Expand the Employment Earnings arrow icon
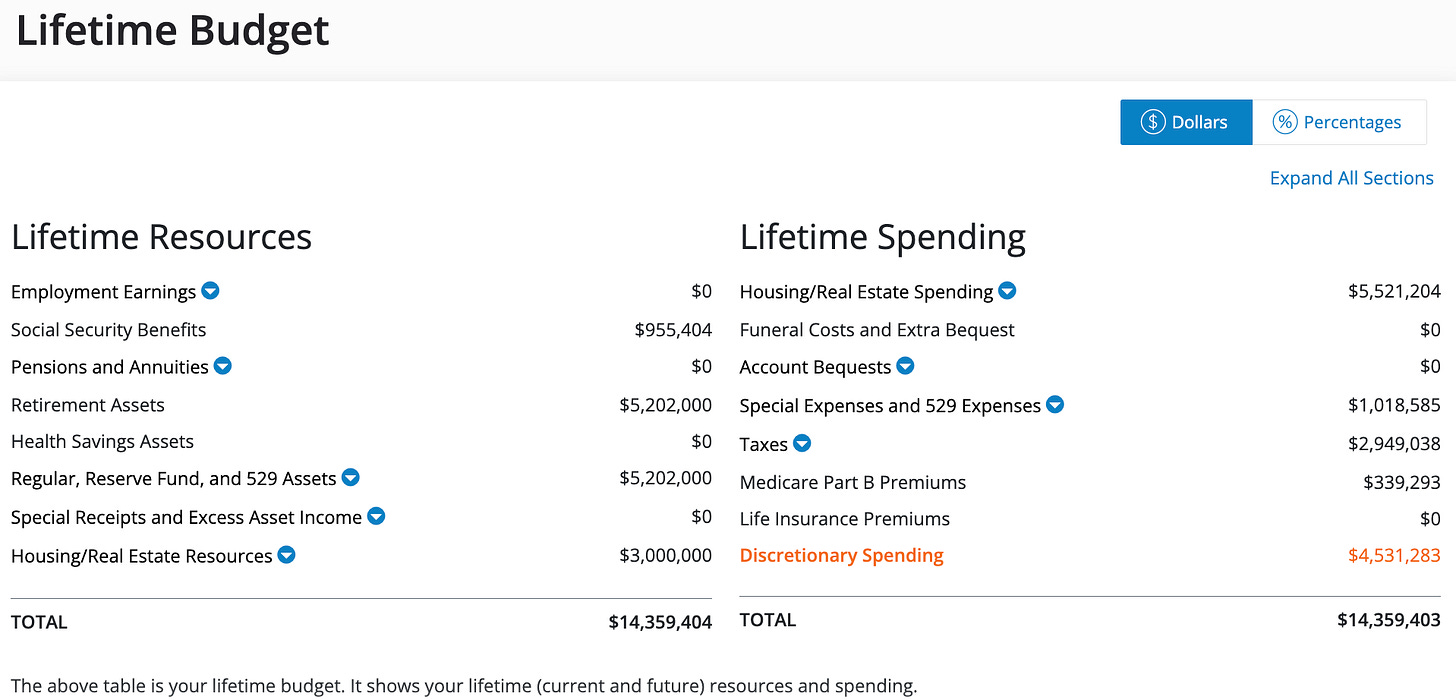 point(210,291)
